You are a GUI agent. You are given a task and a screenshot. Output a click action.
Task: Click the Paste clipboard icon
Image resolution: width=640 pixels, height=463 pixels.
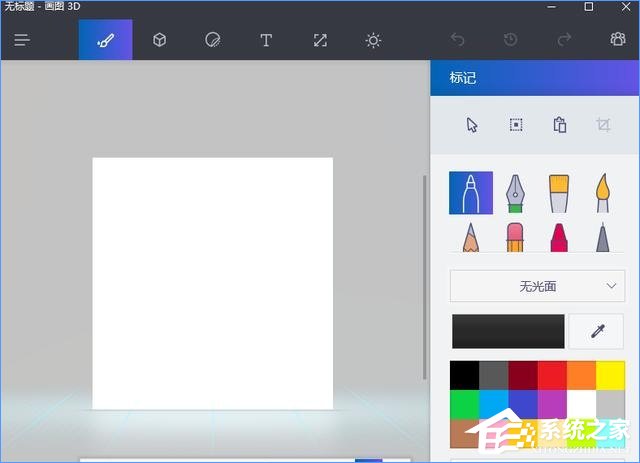point(560,125)
